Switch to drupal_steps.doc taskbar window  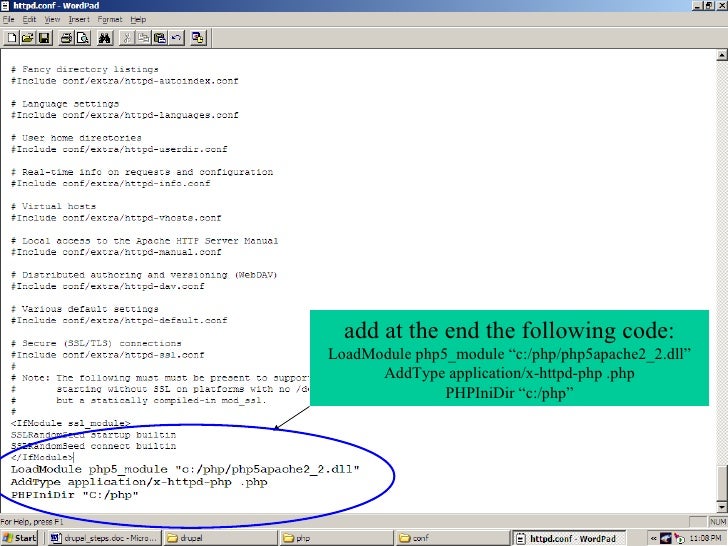104,538
